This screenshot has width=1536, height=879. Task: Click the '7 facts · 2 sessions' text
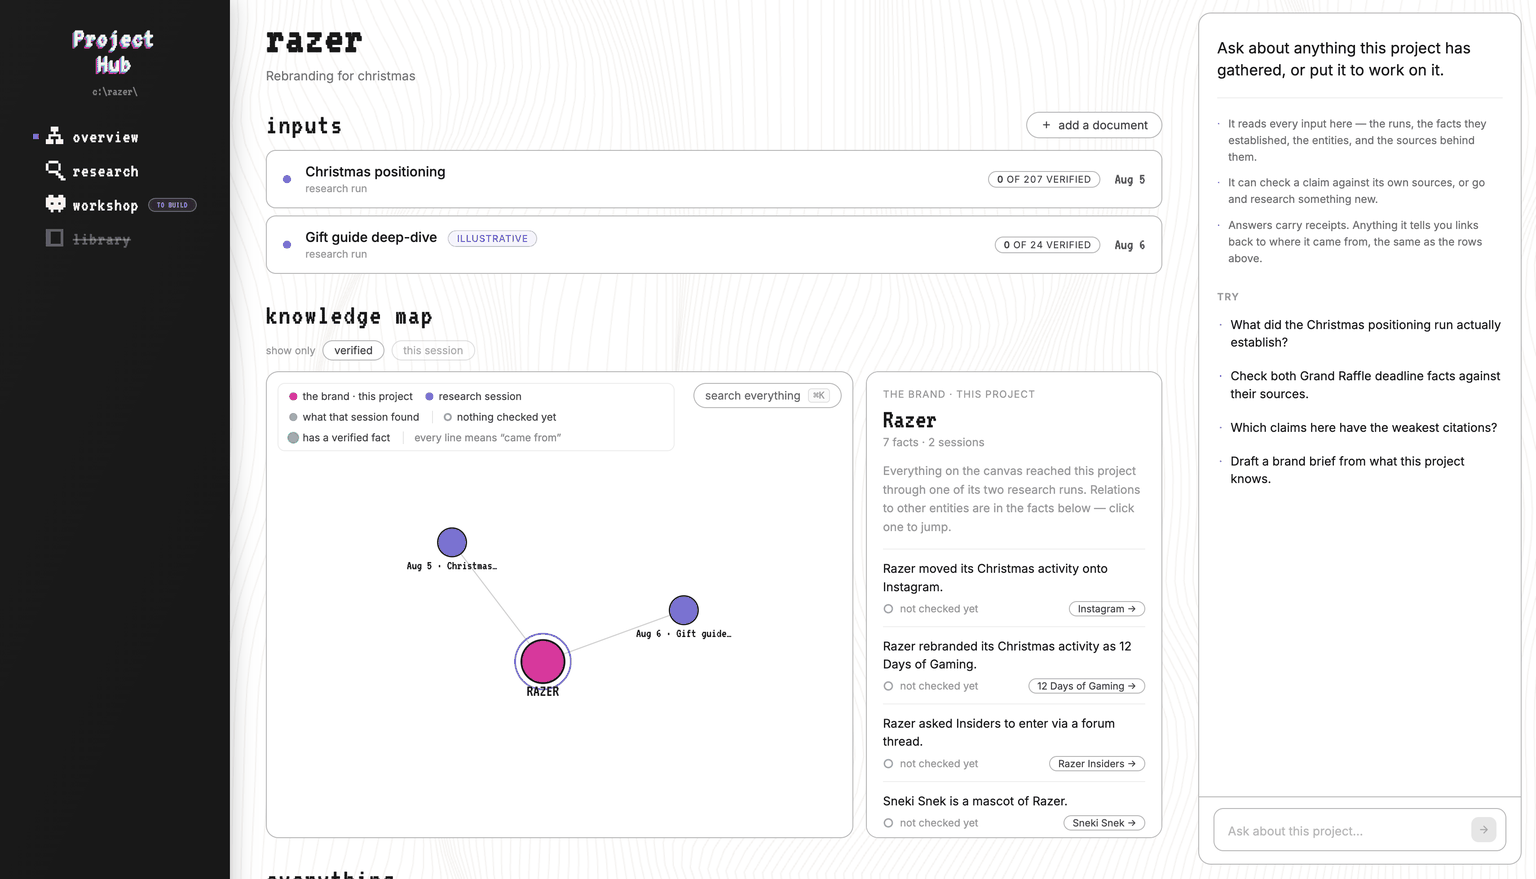(x=933, y=442)
